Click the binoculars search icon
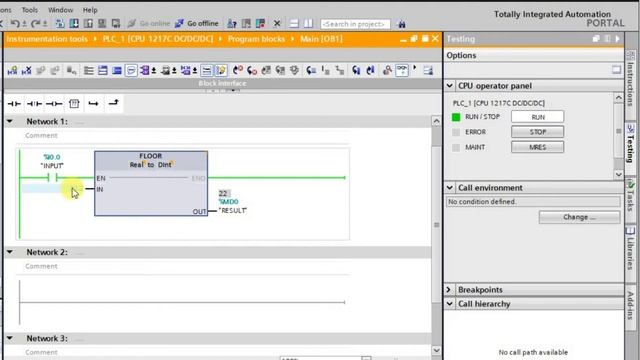This screenshot has width=640, height=360. [402, 24]
